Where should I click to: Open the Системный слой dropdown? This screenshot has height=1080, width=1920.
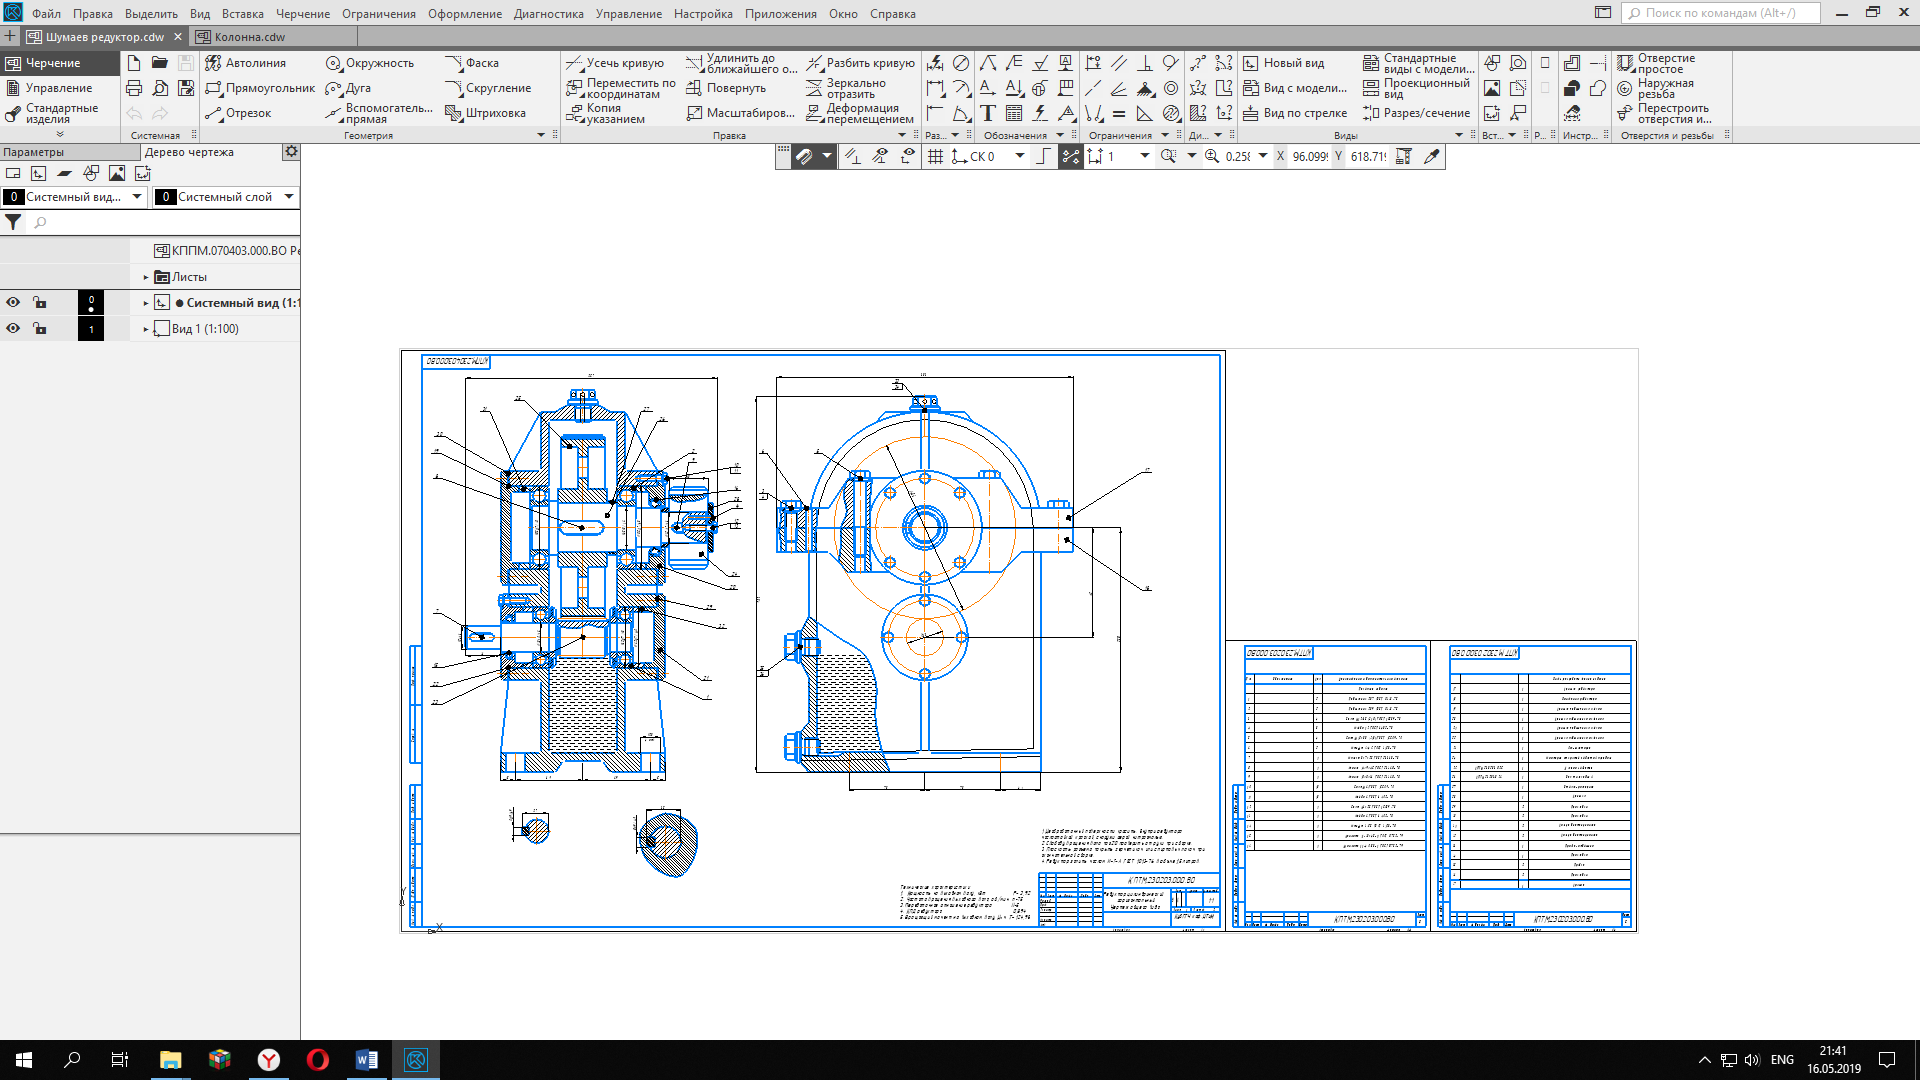click(x=289, y=197)
